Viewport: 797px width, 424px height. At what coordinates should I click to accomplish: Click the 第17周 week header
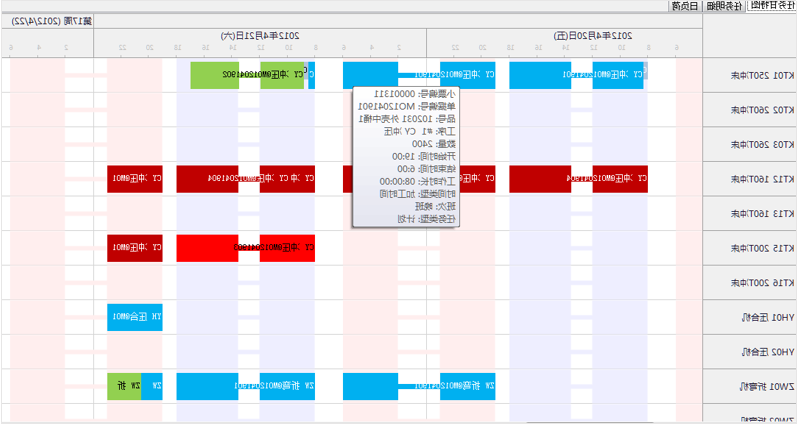click(x=47, y=20)
